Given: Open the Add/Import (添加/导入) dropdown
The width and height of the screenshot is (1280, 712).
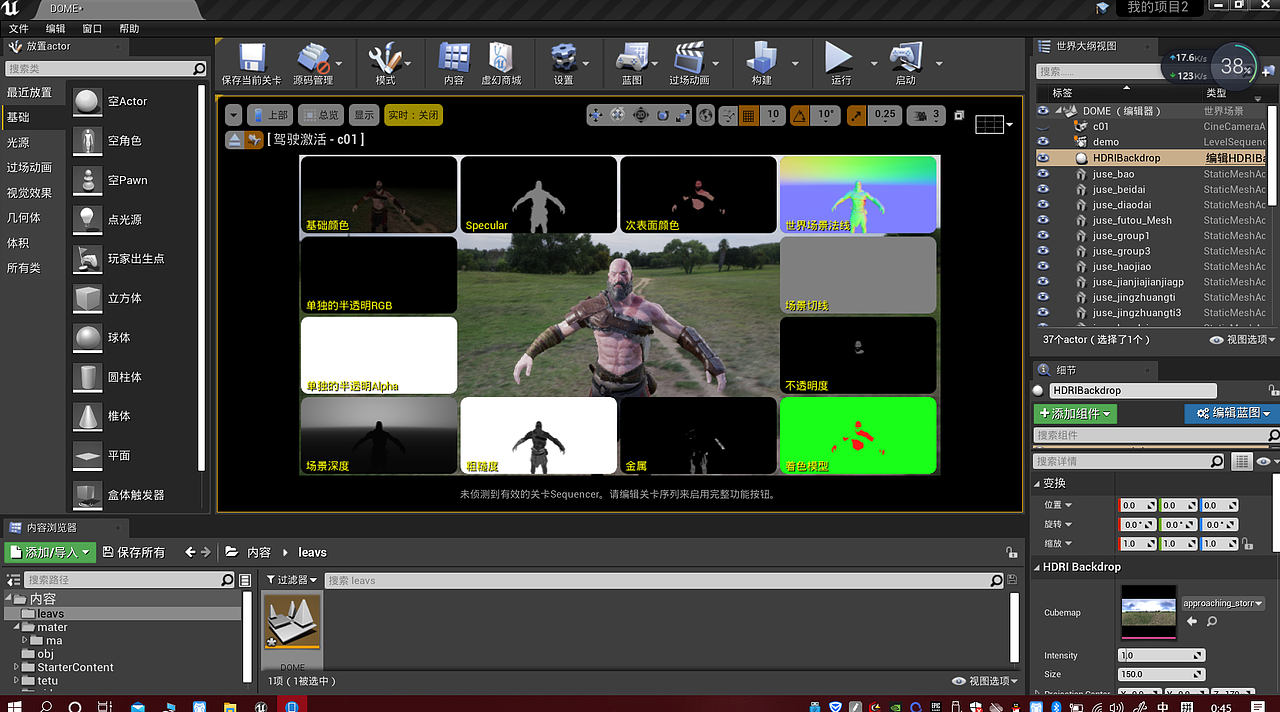Looking at the screenshot, I should click(x=49, y=552).
